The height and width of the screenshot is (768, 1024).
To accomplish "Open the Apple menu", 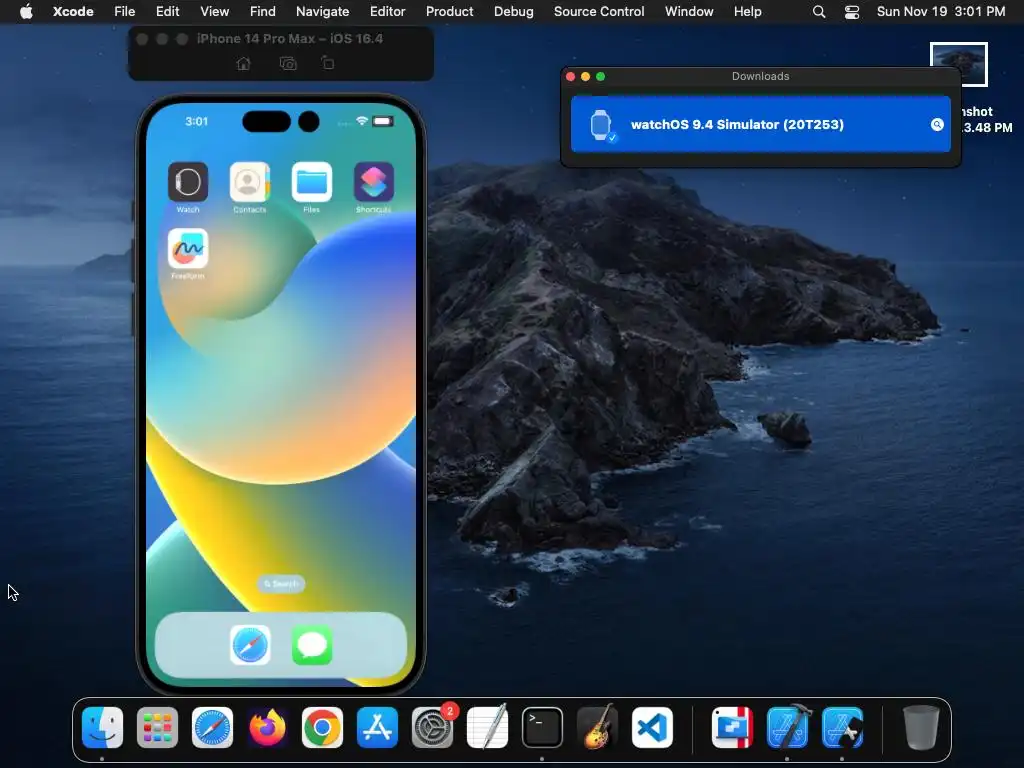I will click(26, 12).
